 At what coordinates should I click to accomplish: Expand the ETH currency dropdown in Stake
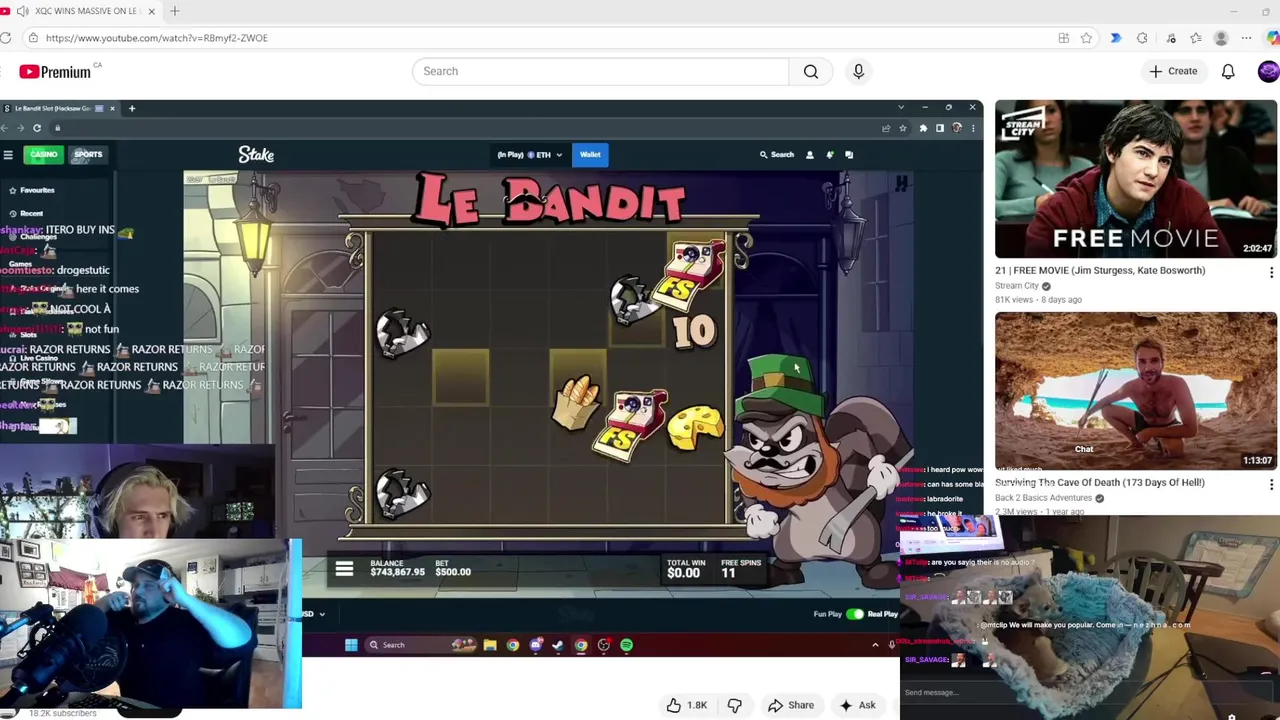(x=530, y=155)
